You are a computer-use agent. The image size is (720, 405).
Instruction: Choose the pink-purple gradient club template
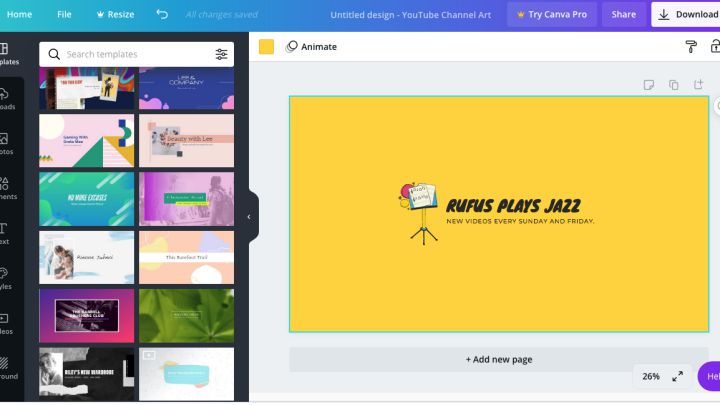87,315
